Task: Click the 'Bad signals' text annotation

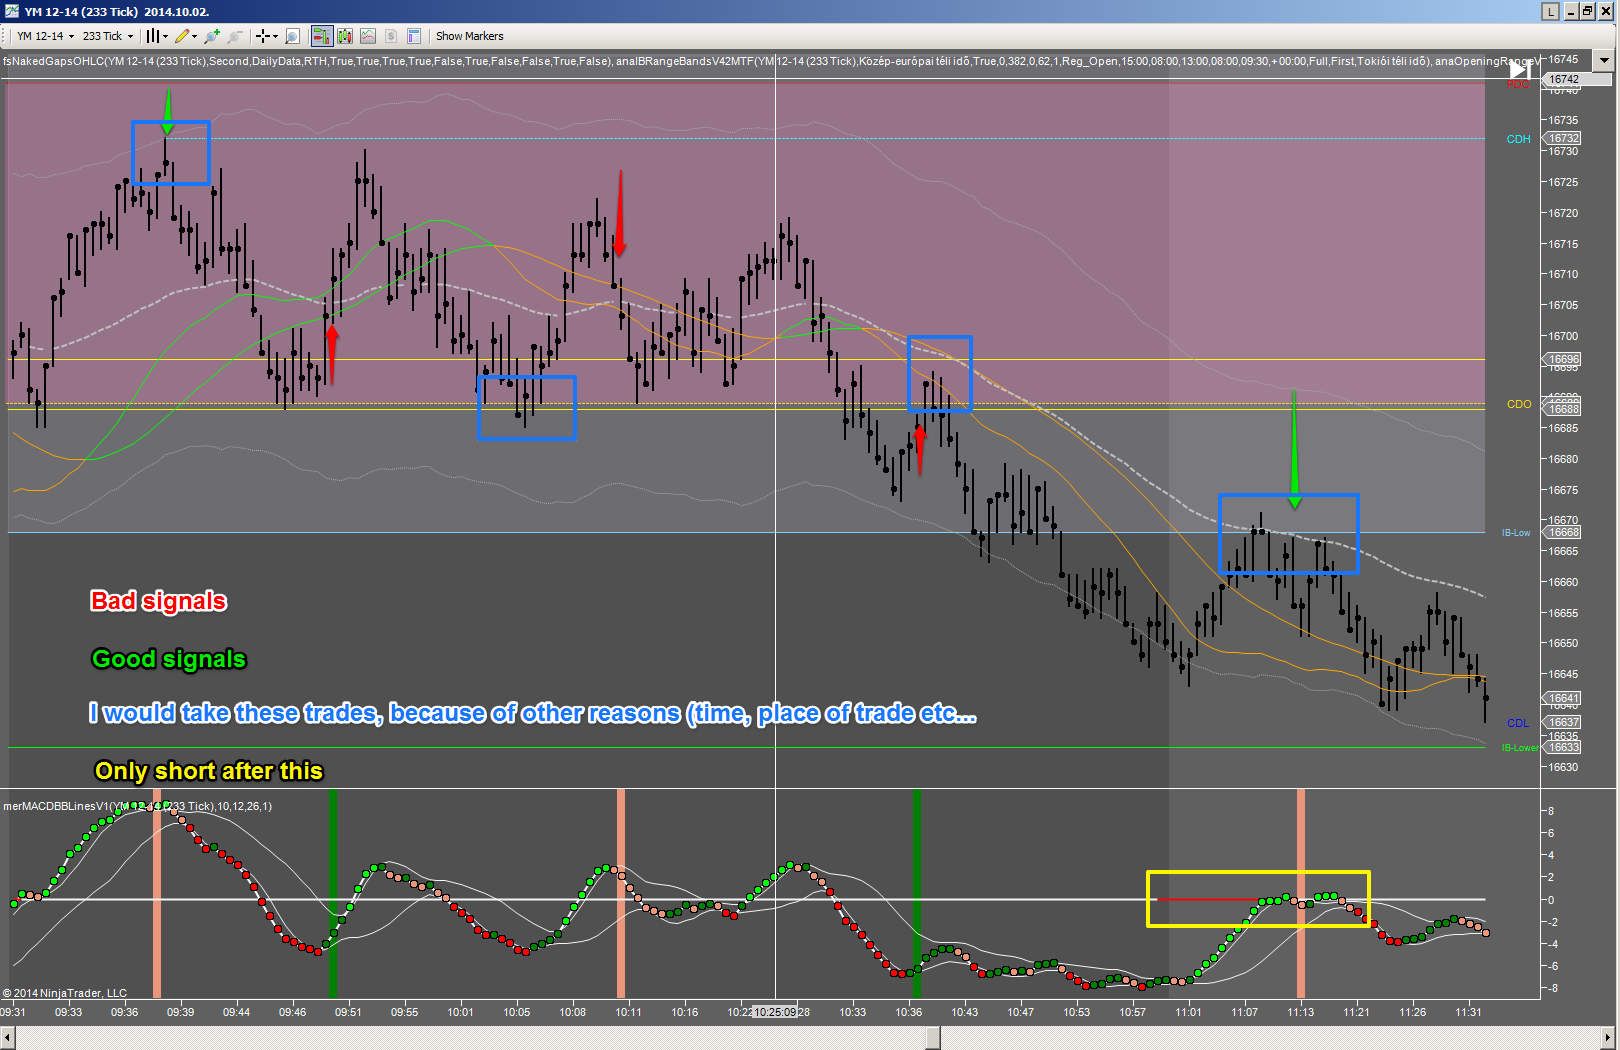Action: tap(158, 601)
